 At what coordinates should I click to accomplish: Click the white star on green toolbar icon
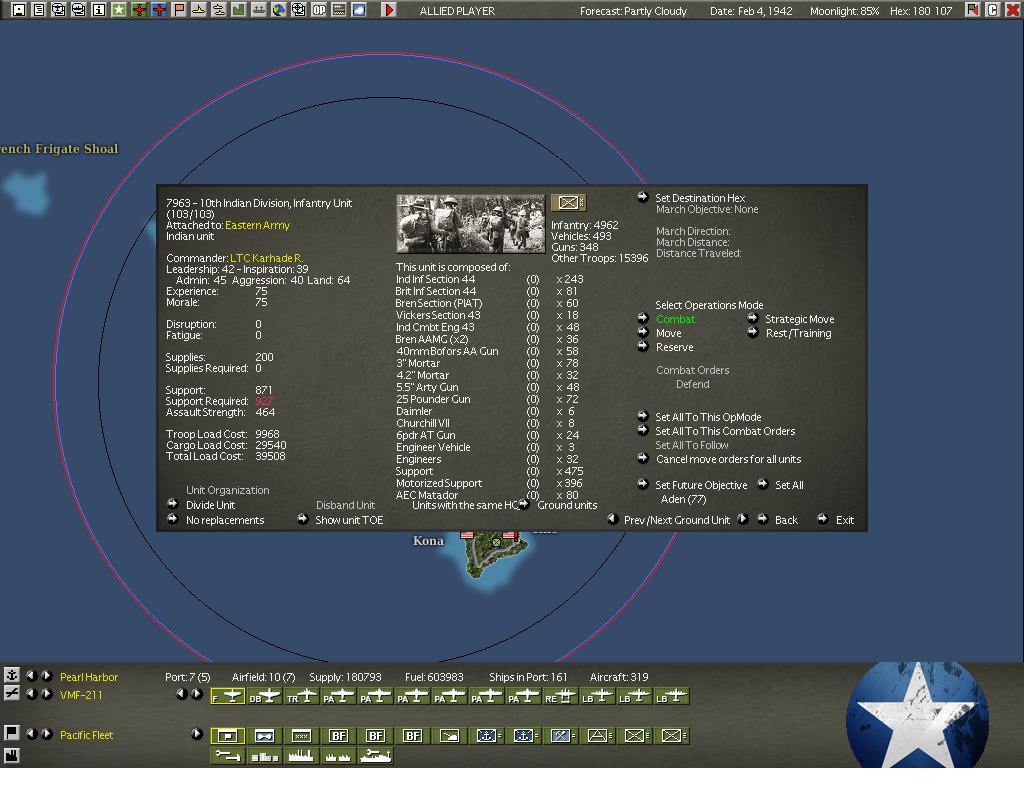point(119,10)
